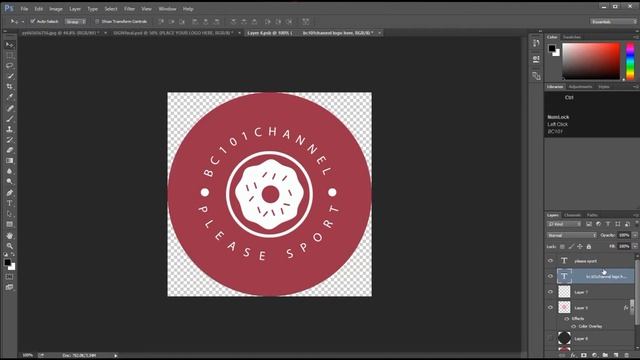Switch to the Adjustments tab
640x360 pixels.
pos(580,87)
